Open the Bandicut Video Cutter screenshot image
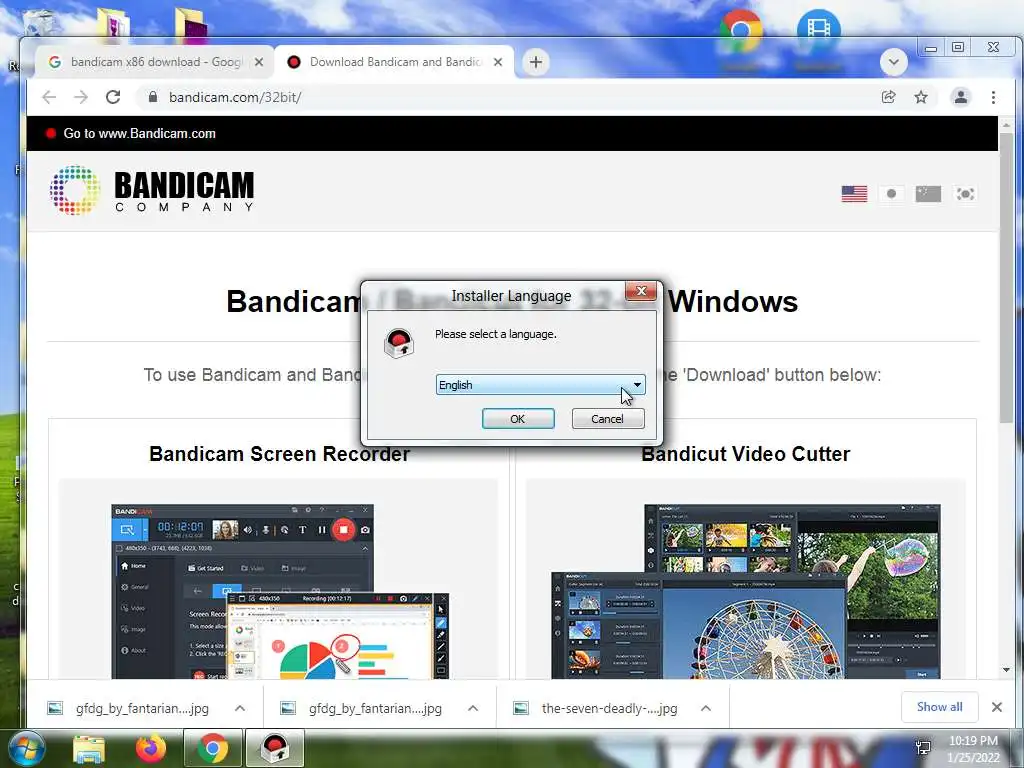1024x768 pixels. click(746, 591)
